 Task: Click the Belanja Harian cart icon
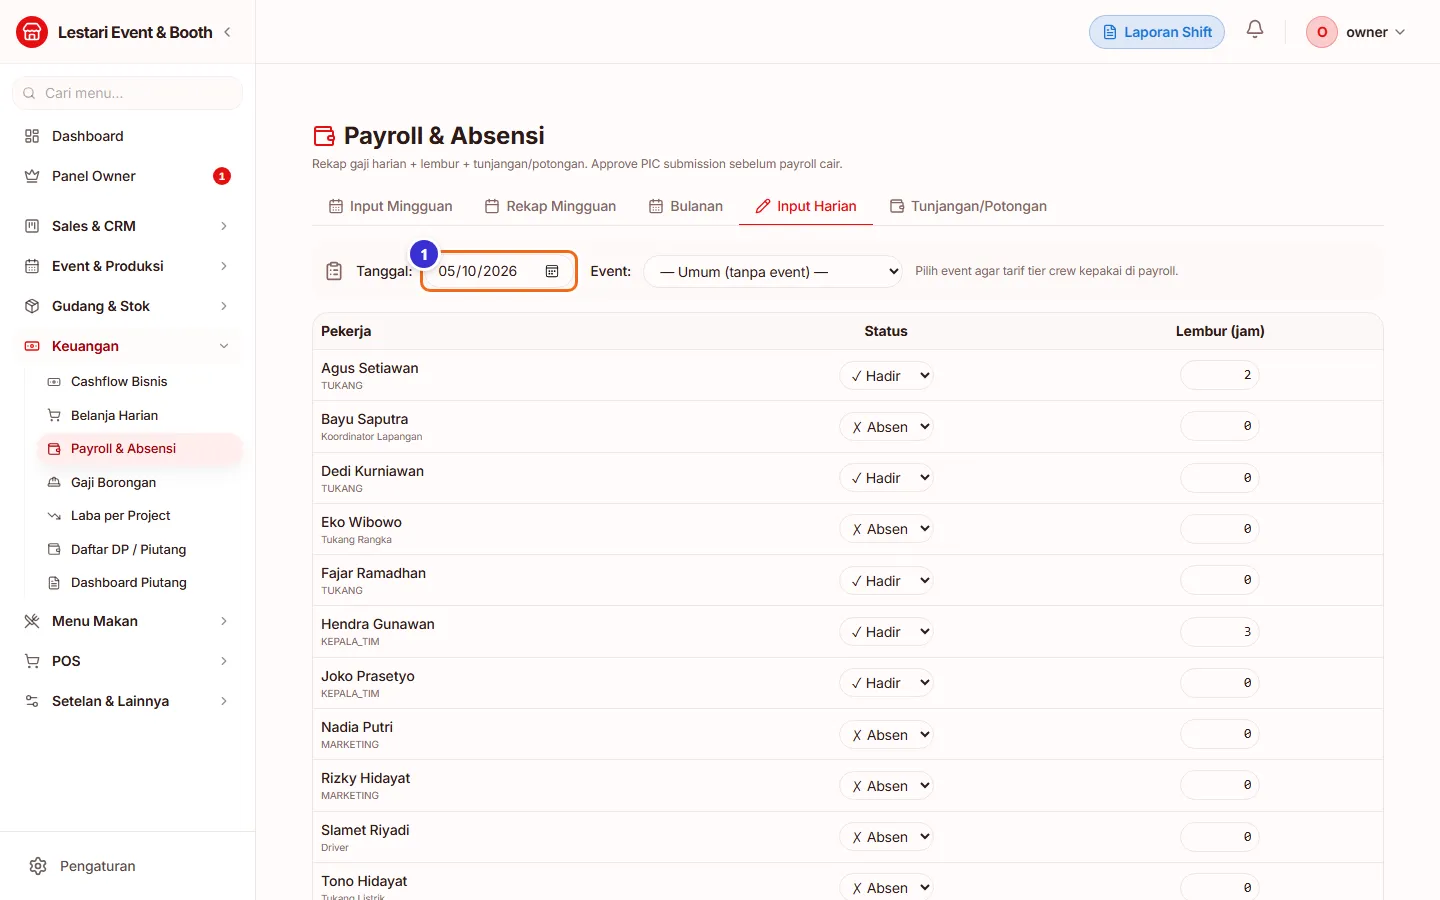tap(54, 415)
